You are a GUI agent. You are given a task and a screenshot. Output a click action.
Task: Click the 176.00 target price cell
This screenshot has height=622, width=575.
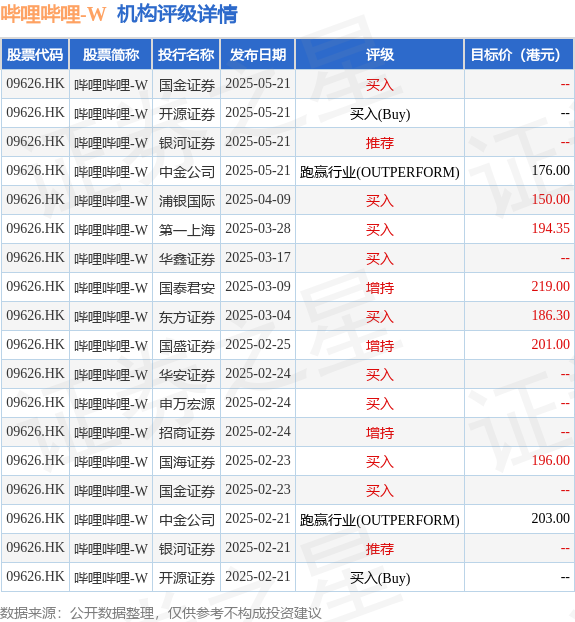coord(550,171)
